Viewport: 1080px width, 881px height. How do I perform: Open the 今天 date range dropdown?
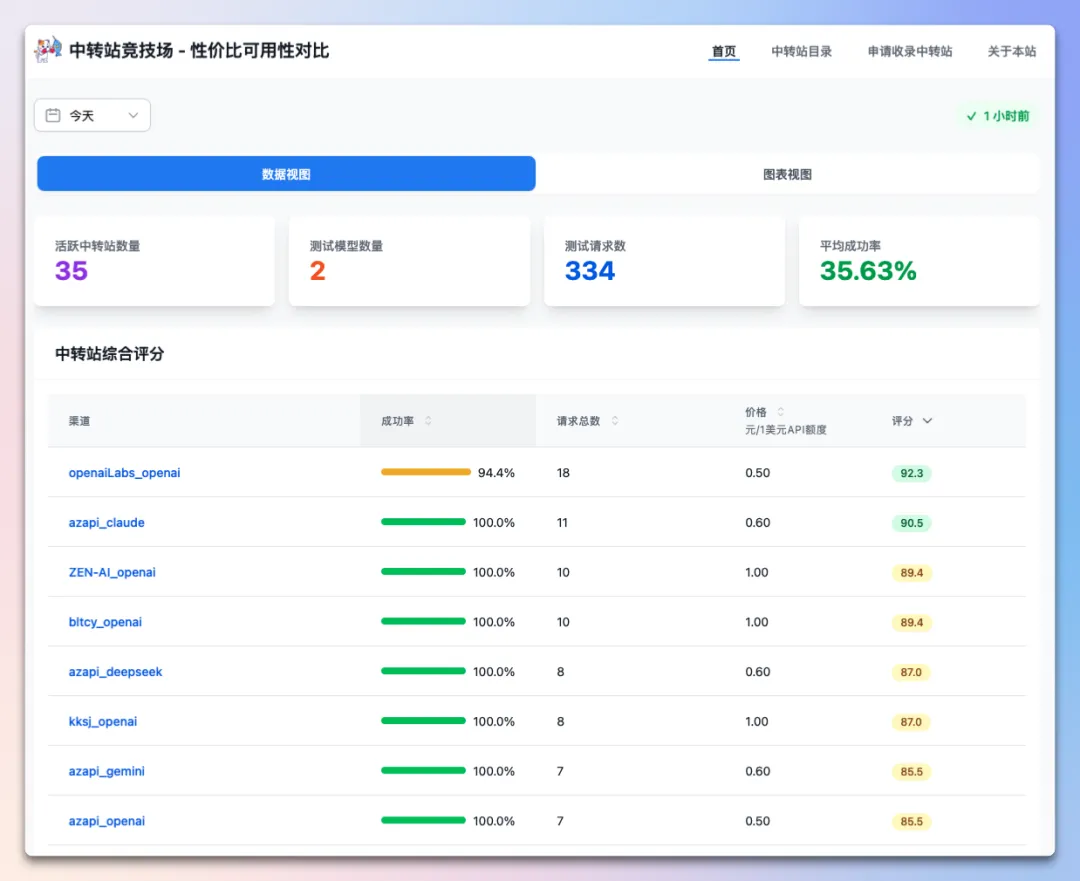click(x=92, y=115)
